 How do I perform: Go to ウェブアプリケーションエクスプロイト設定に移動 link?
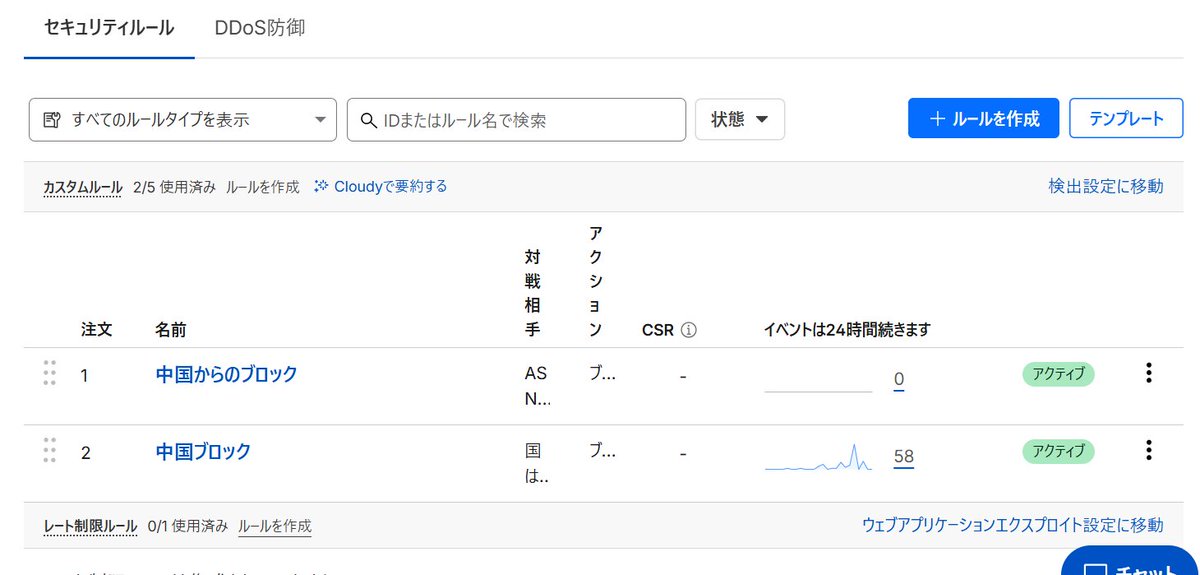click(x=1013, y=525)
